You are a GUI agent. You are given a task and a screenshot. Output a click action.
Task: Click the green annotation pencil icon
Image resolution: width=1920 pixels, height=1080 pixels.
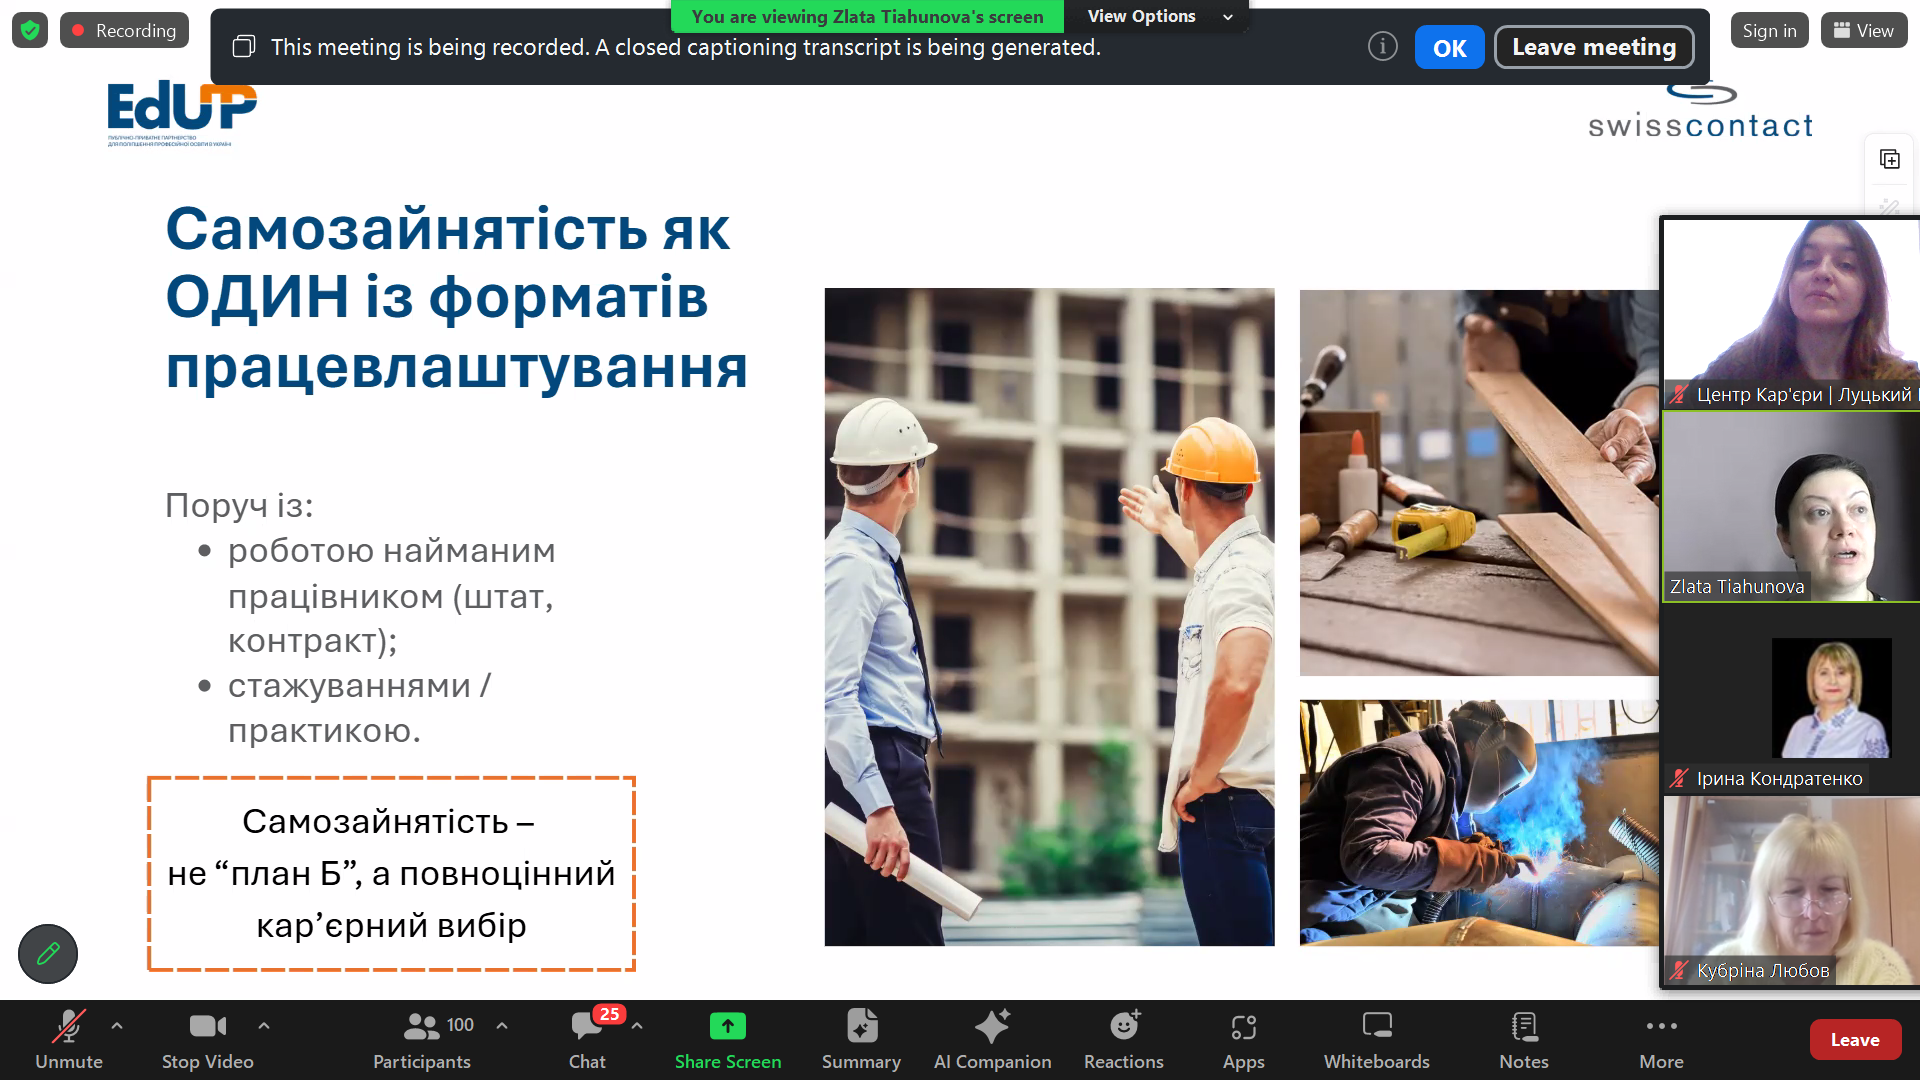click(x=48, y=953)
